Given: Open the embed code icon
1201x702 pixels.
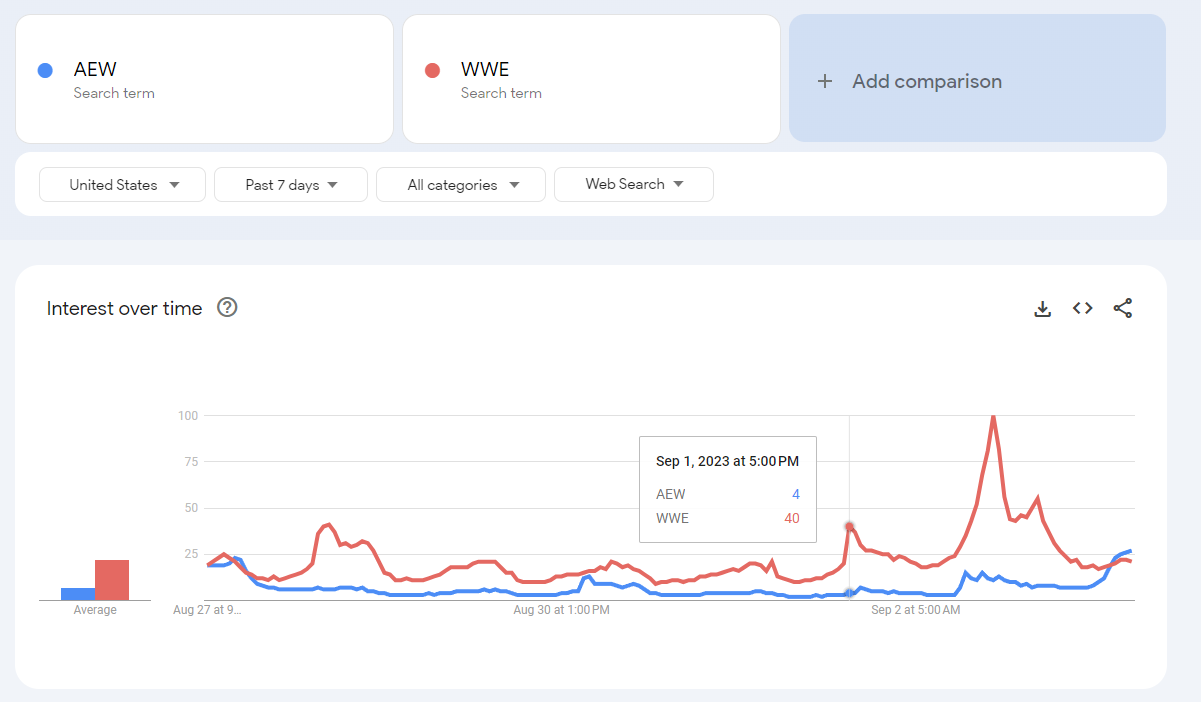Looking at the screenshot, I should coord(1082,309).
